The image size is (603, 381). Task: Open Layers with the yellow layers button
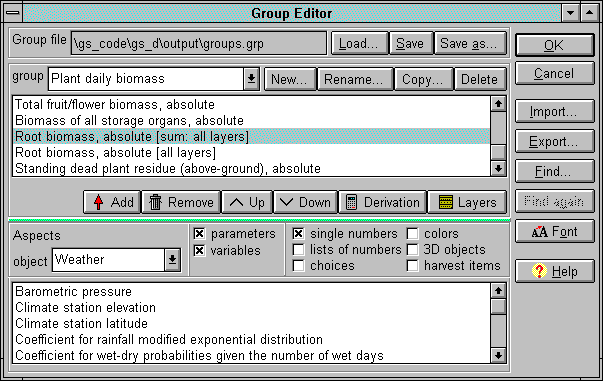(x=467, y=202)
